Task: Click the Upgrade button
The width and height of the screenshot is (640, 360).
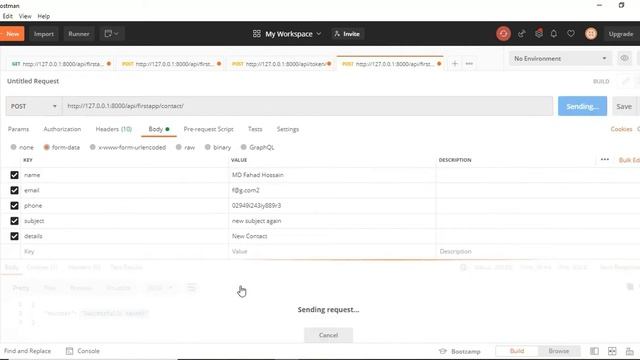Action: [621, 34]
